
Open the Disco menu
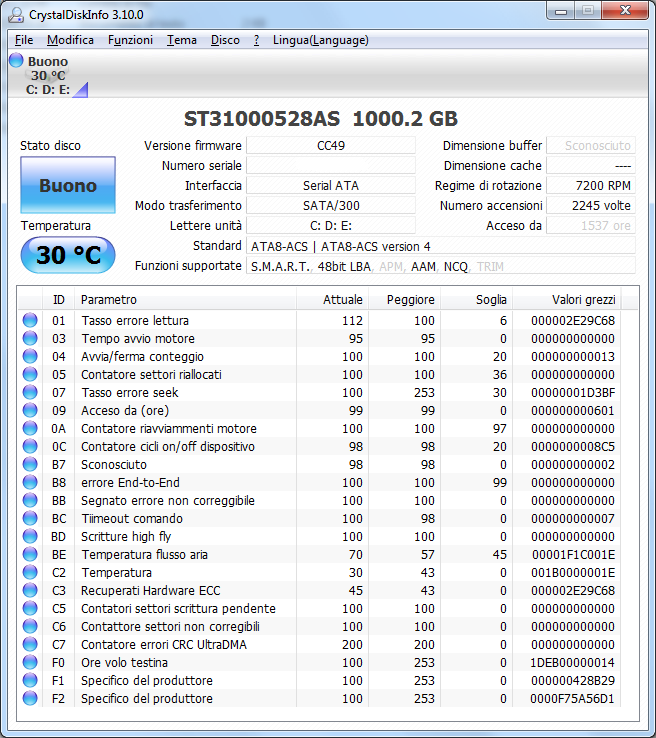pos(225,40)
